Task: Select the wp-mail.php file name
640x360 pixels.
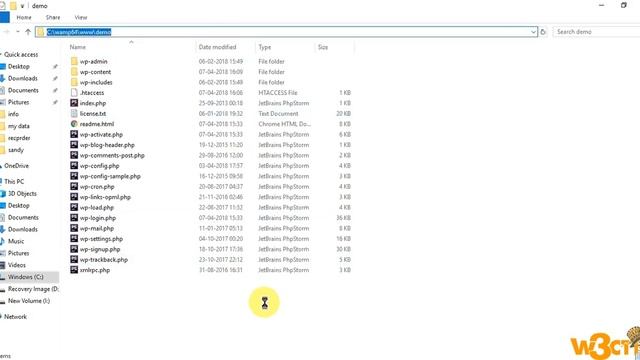Action: click(97, 228)
